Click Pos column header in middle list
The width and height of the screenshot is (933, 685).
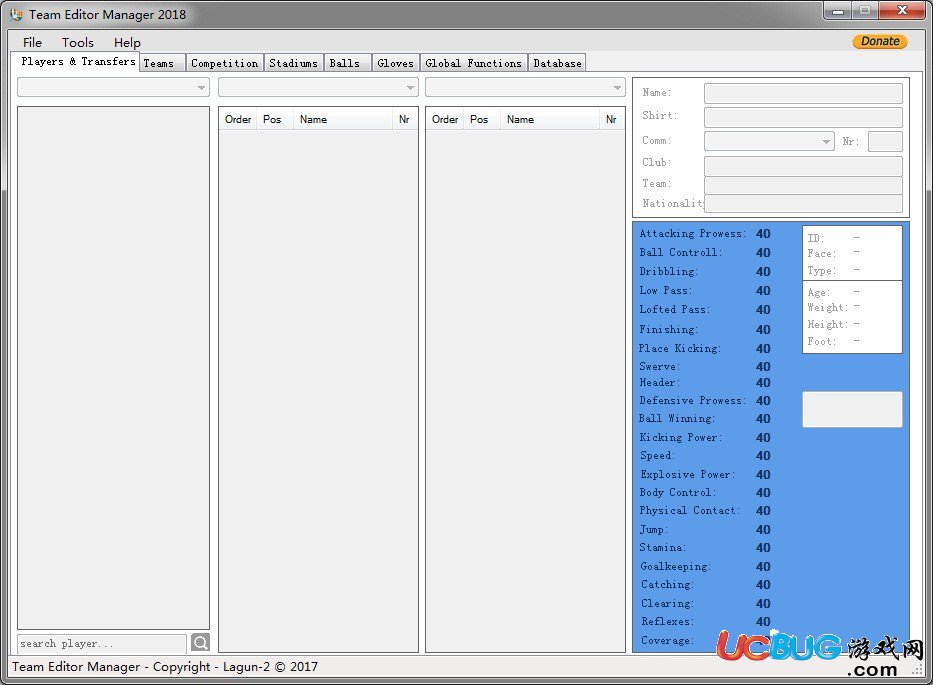click(x=272, y=119)
